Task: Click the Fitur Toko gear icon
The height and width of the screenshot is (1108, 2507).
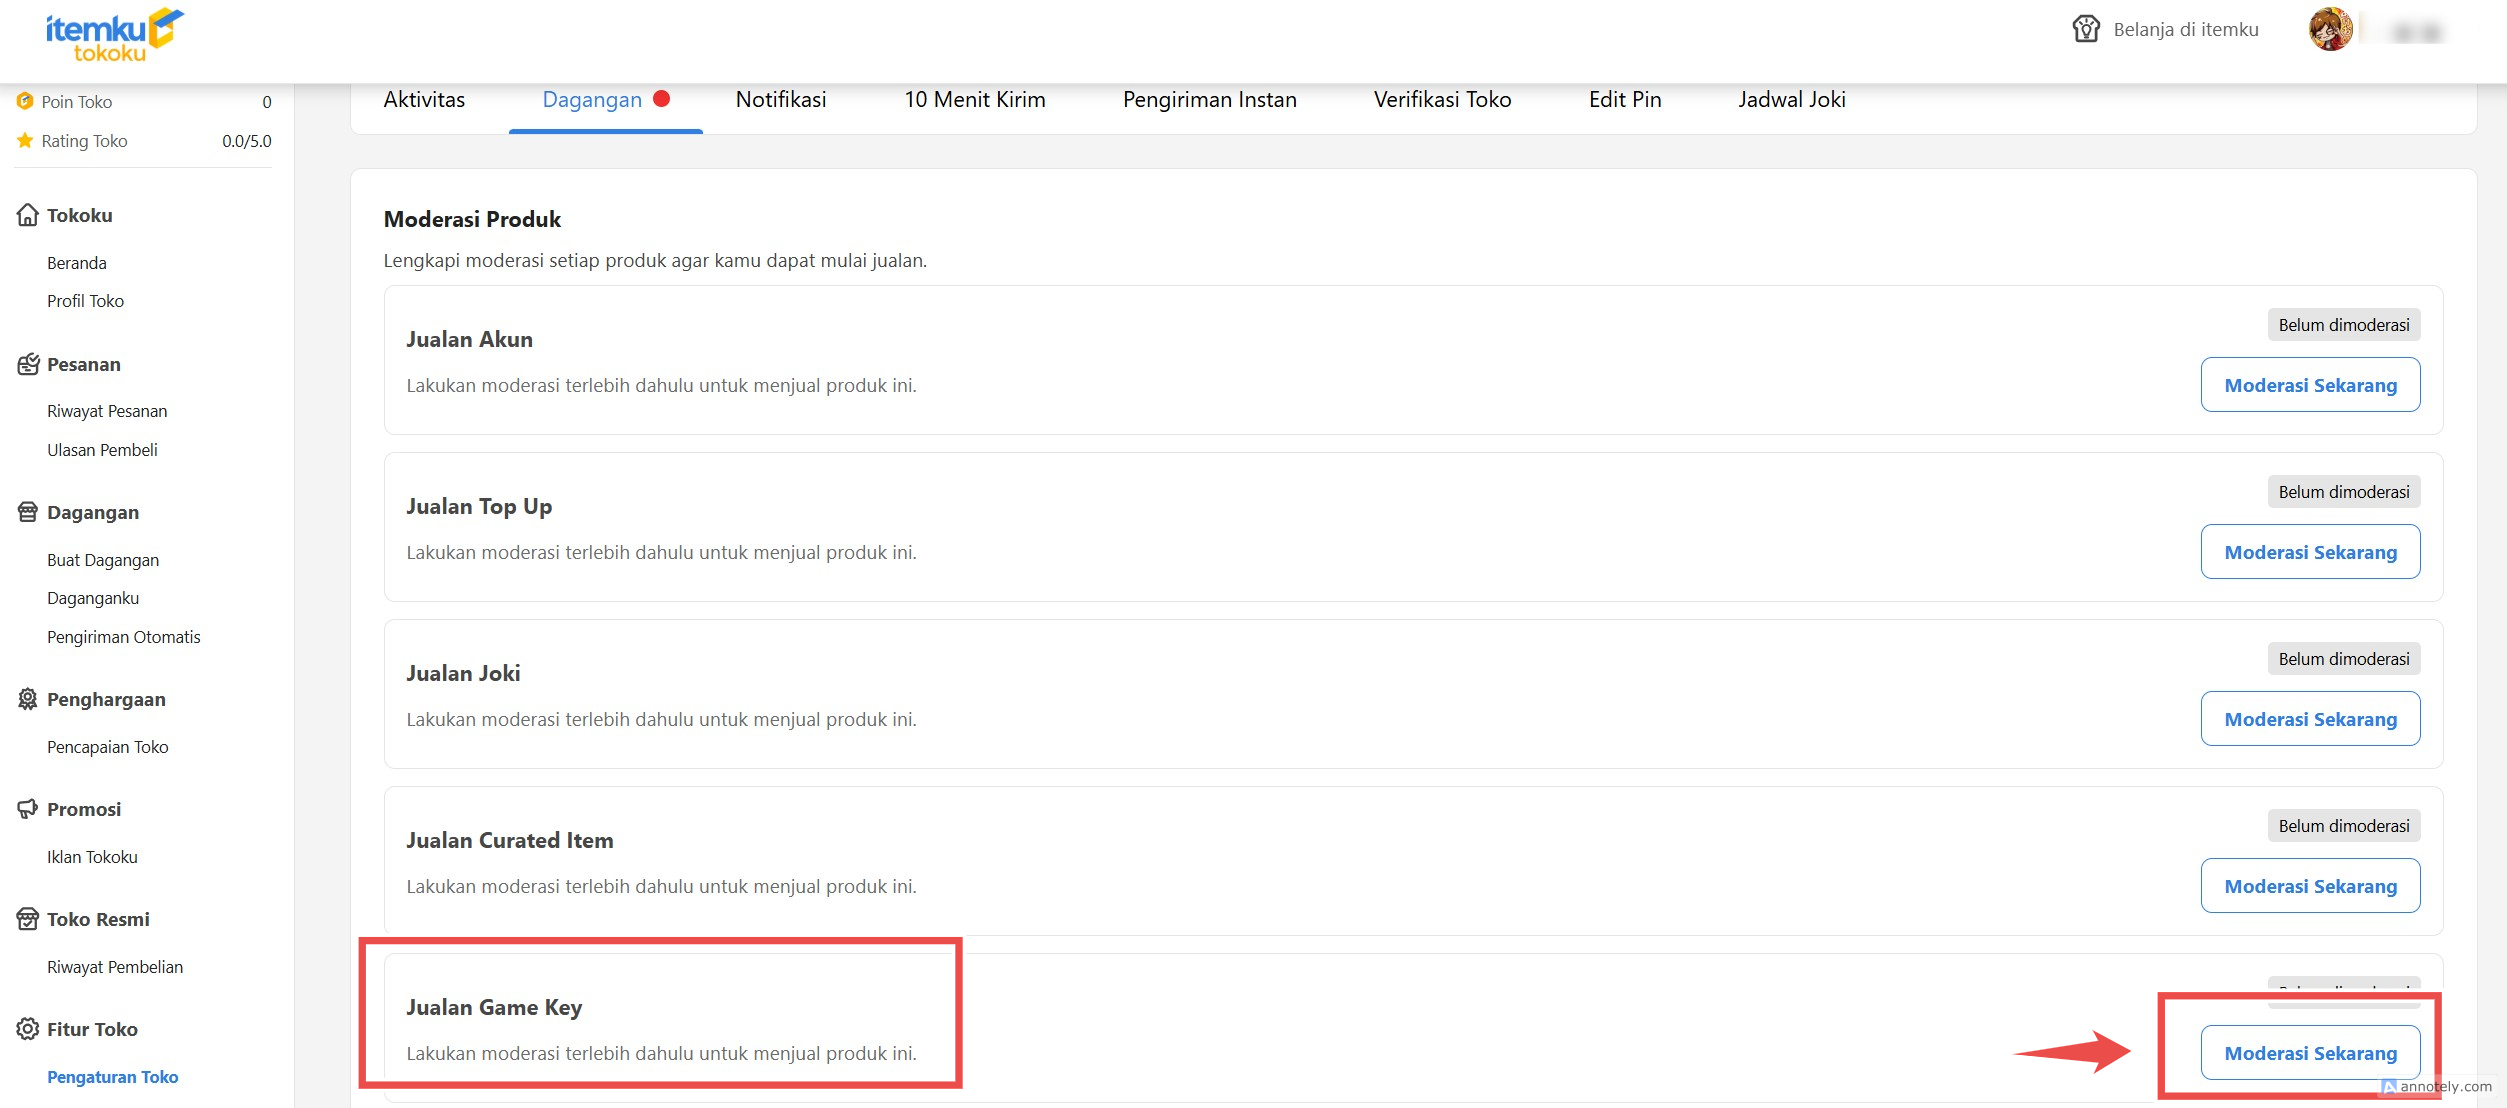Action: click(28, 1029)
